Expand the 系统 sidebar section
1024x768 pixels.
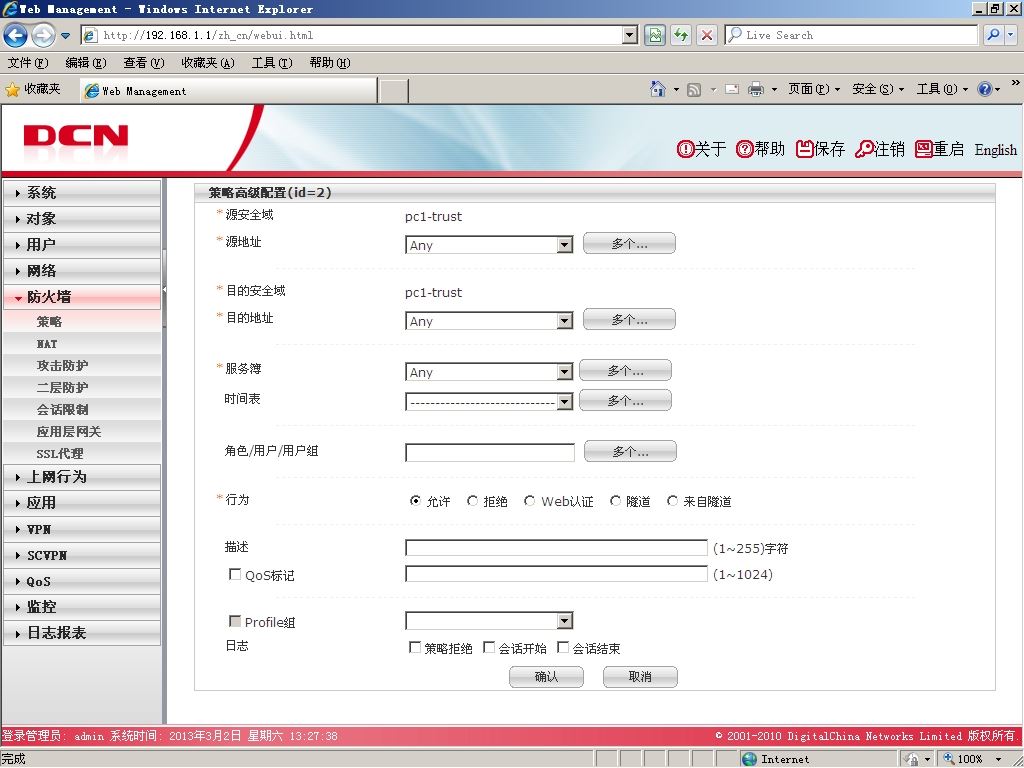point(82,193)
